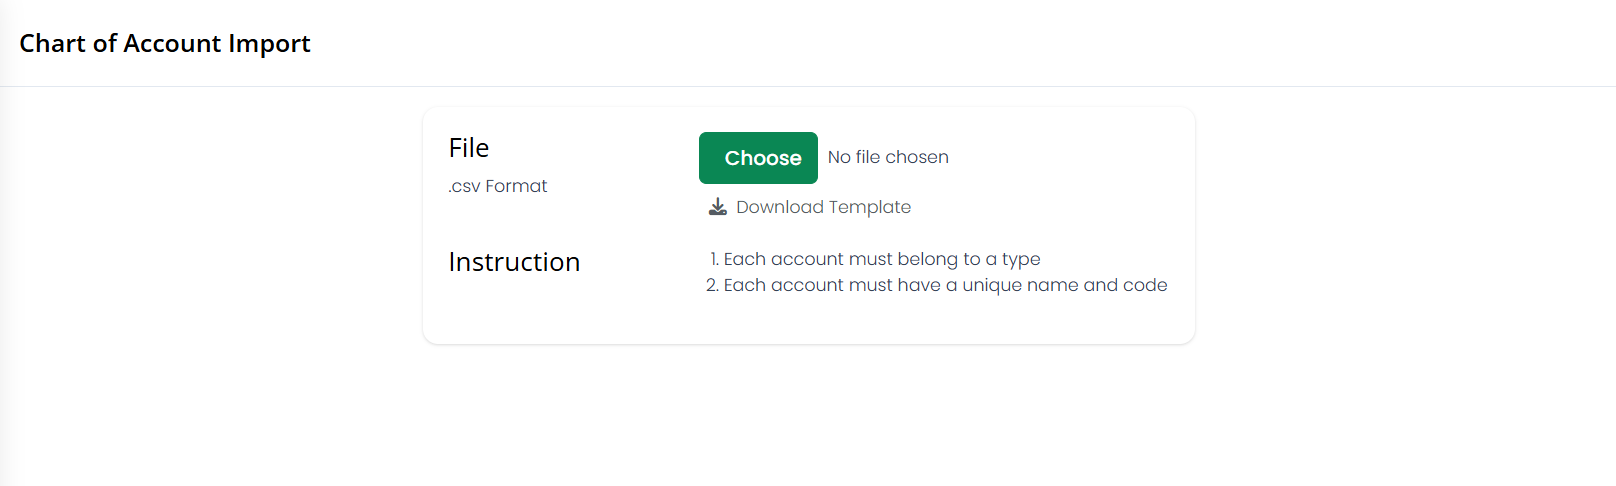Click the '2.' list number marker
This screenshot has height=486, width=1616.
[x=712, y=285]
